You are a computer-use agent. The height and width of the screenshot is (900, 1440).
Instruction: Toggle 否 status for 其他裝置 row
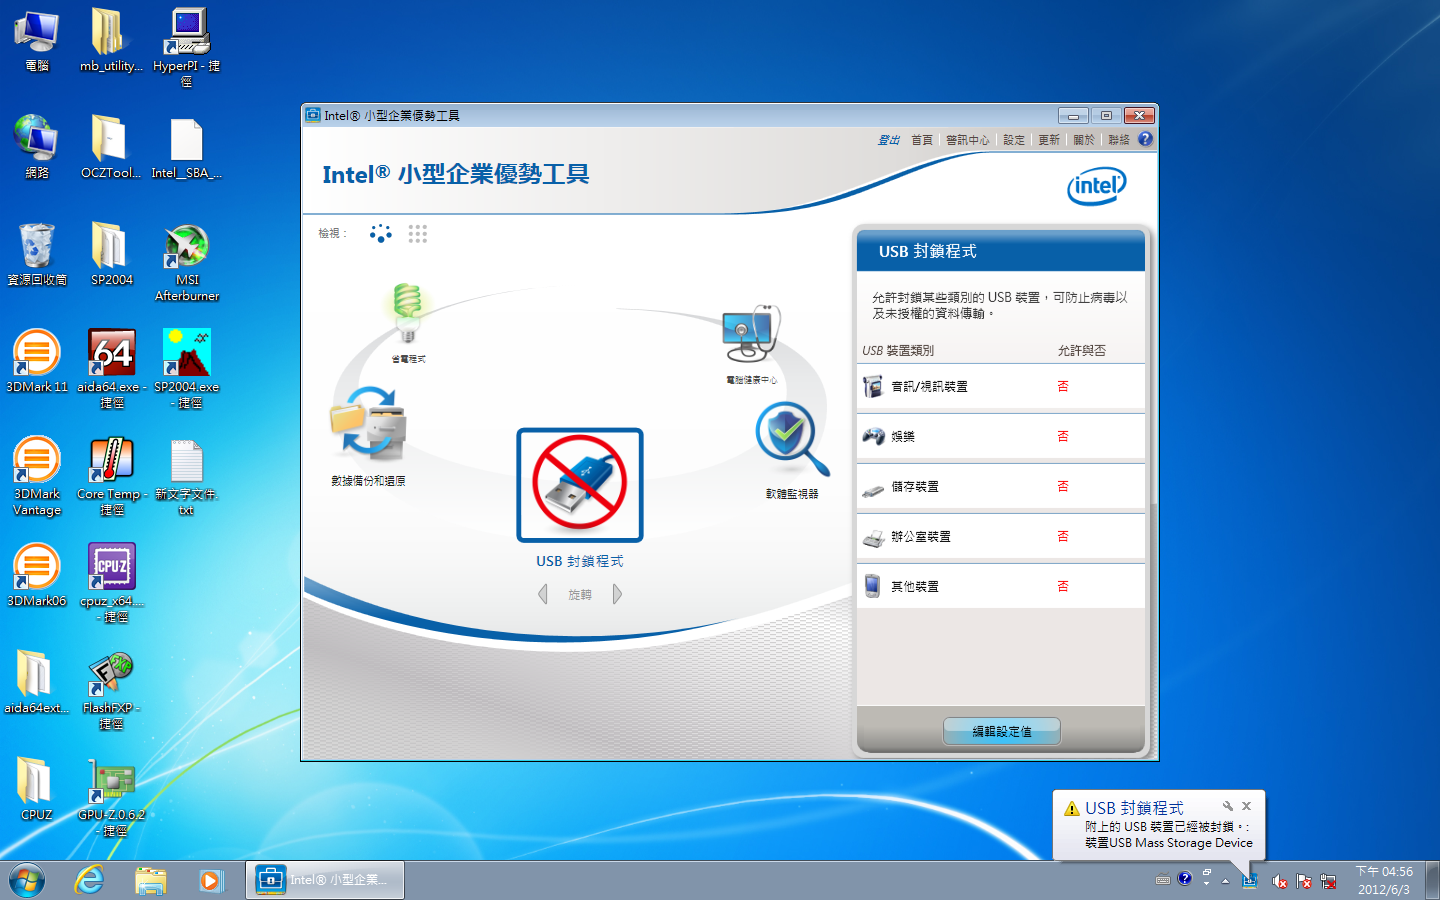pos(1063,586)
